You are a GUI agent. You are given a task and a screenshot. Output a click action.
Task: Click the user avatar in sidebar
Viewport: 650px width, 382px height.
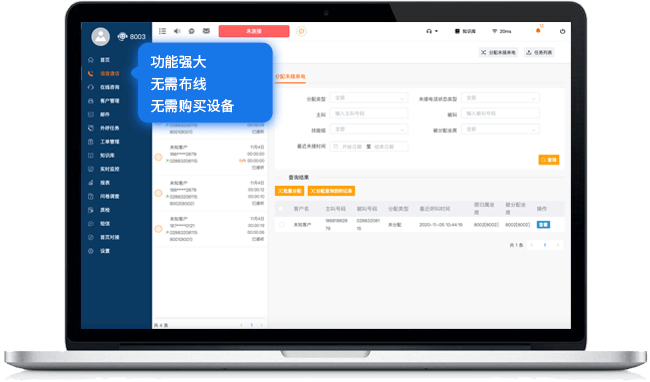(x=100, y=37)
